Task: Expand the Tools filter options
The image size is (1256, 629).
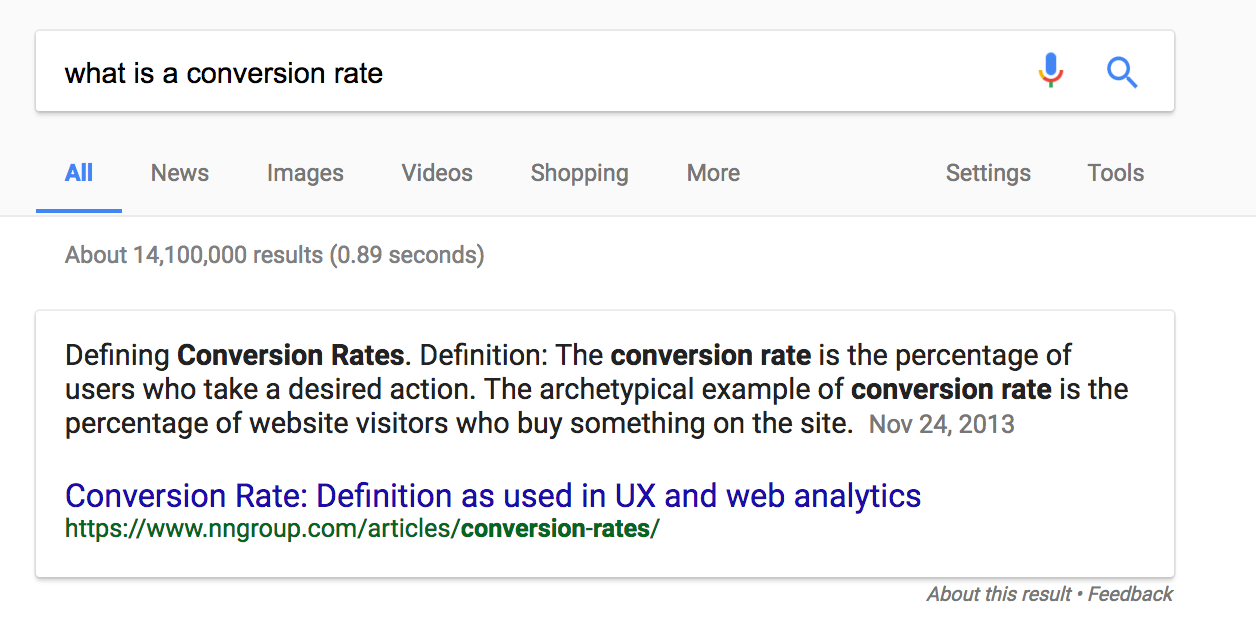Action: coord(1116,173)
